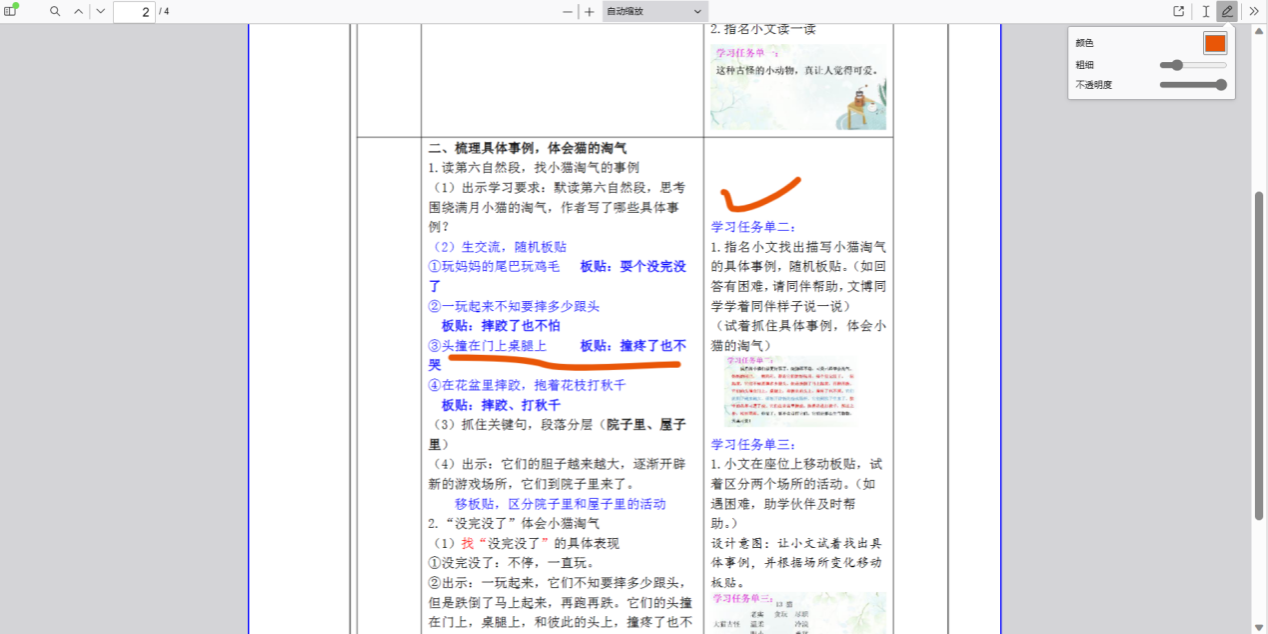The image size is (1268, 634).
Task: Zoom out with the minus button
Action: [568, 11]
